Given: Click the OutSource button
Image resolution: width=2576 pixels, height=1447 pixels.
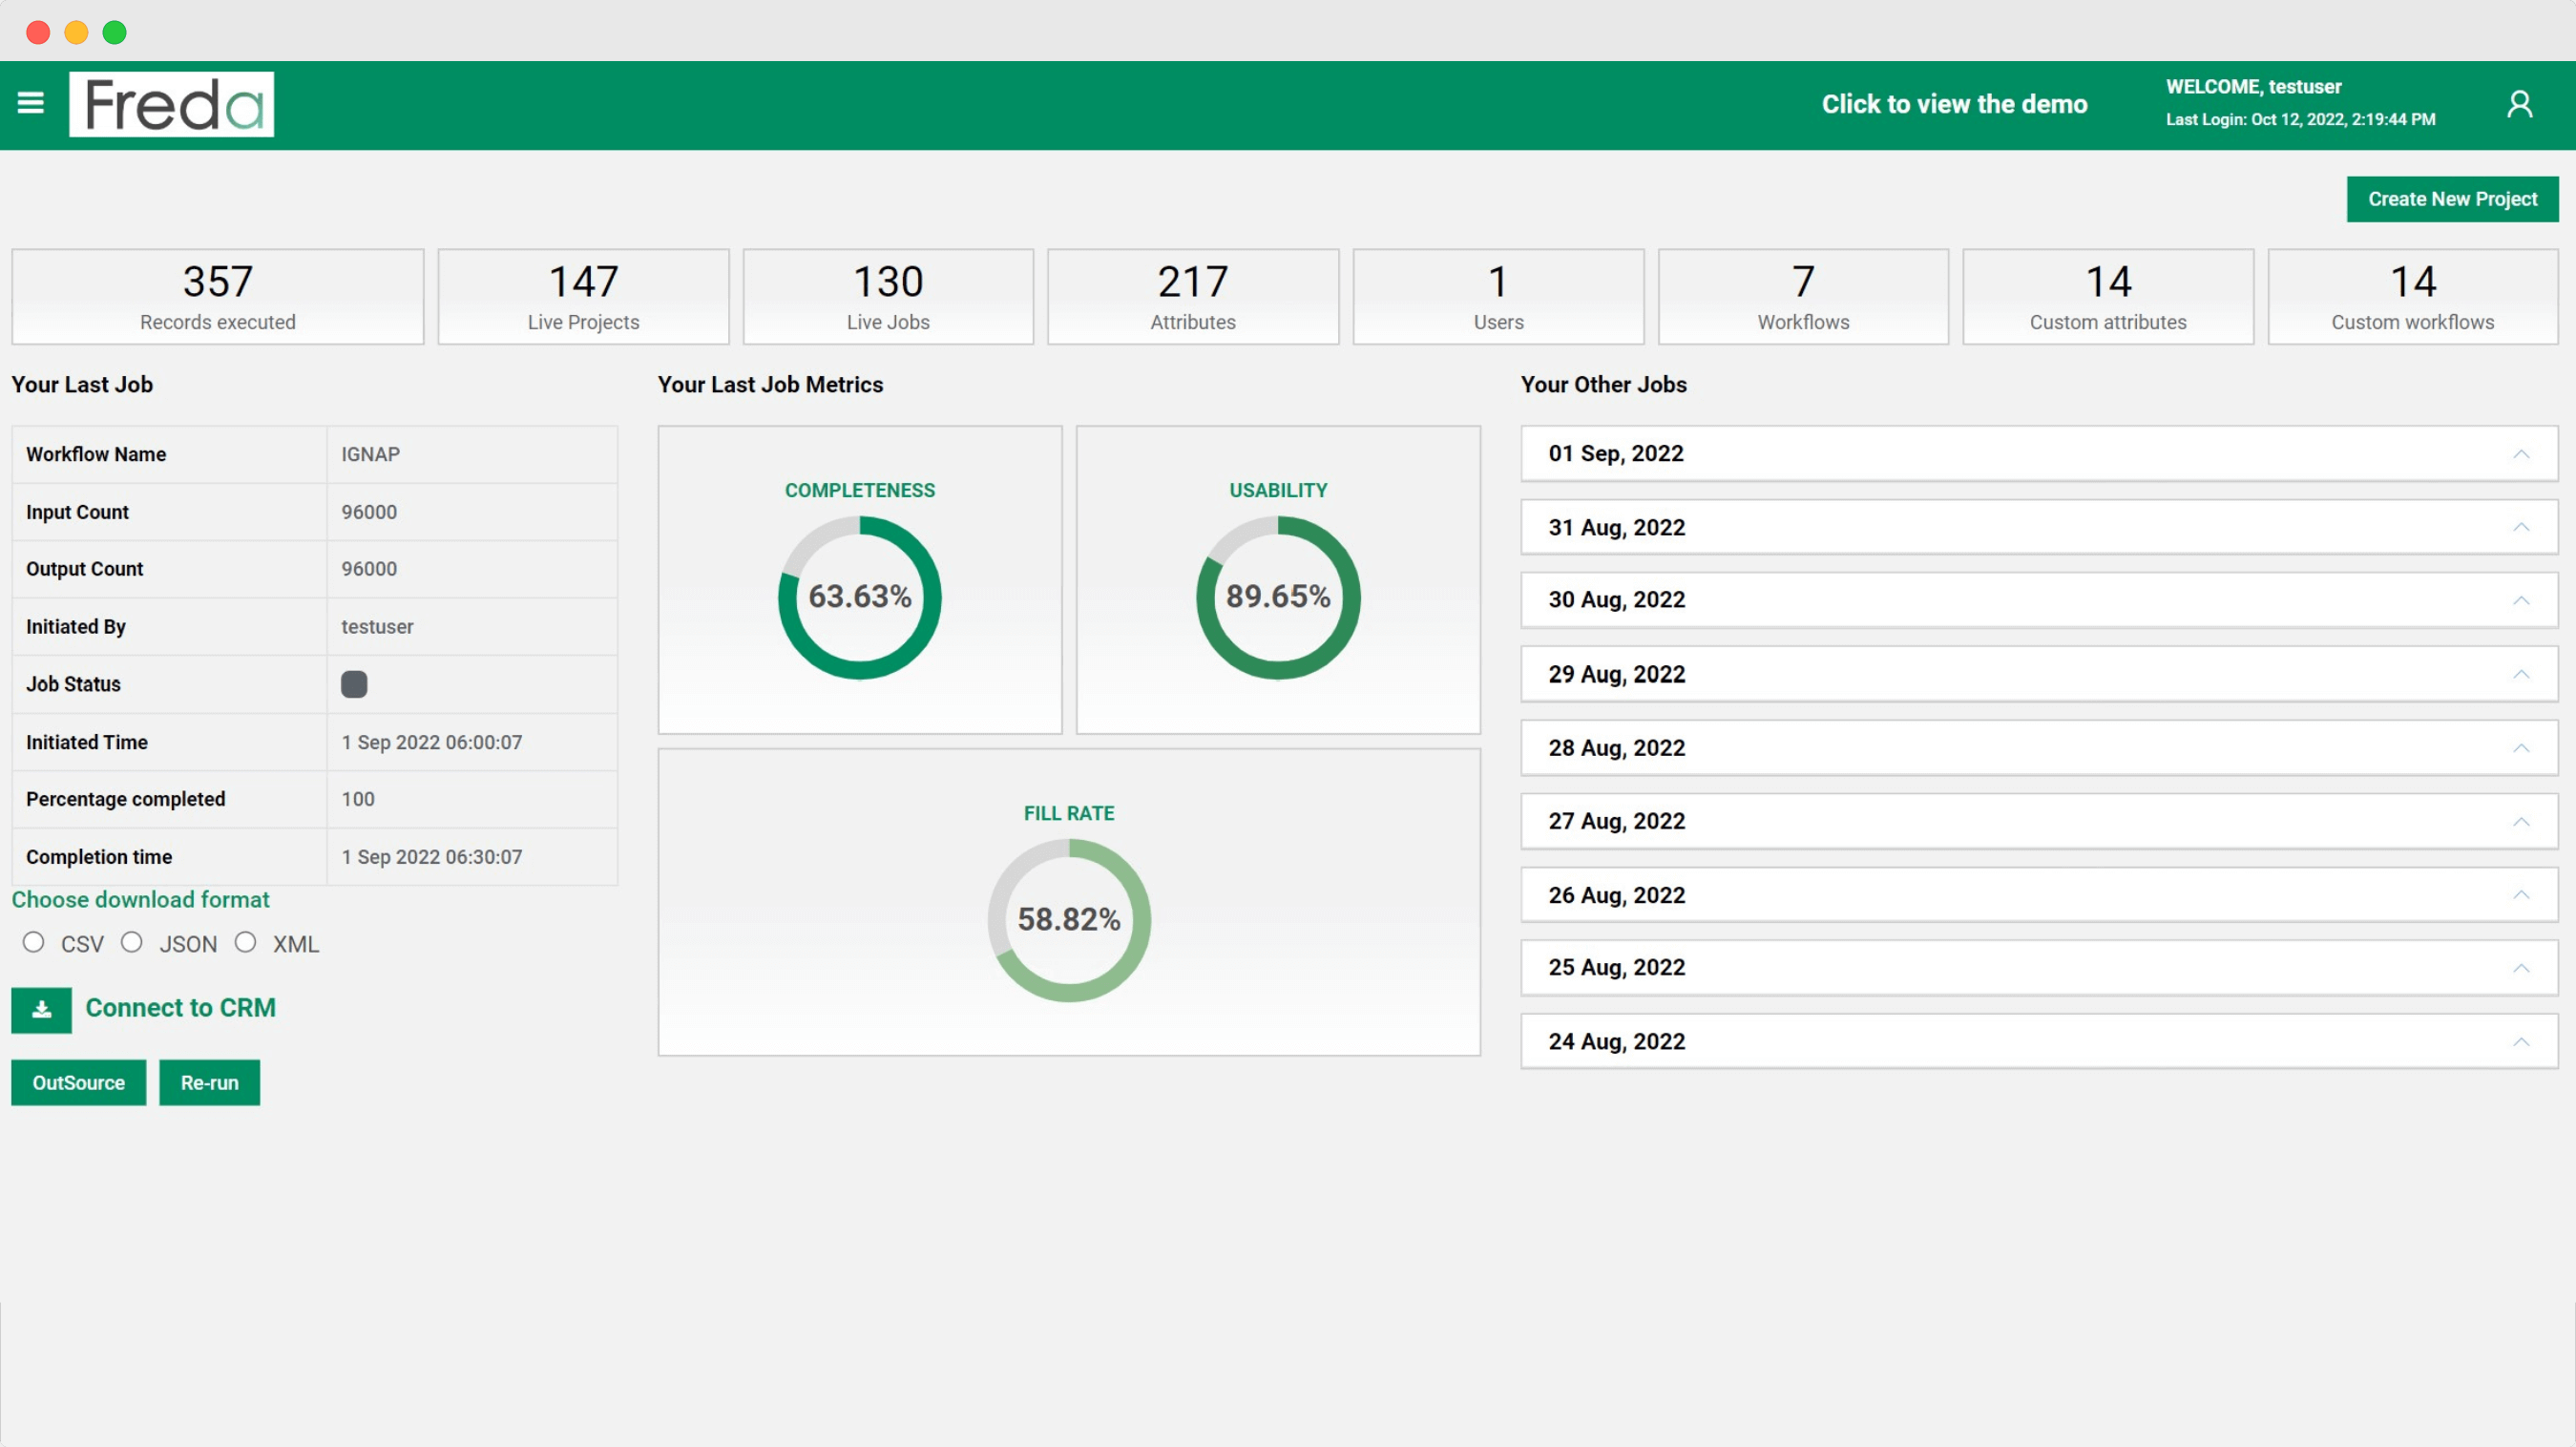Looking at the screenshot, I should tap(78, 1083).
